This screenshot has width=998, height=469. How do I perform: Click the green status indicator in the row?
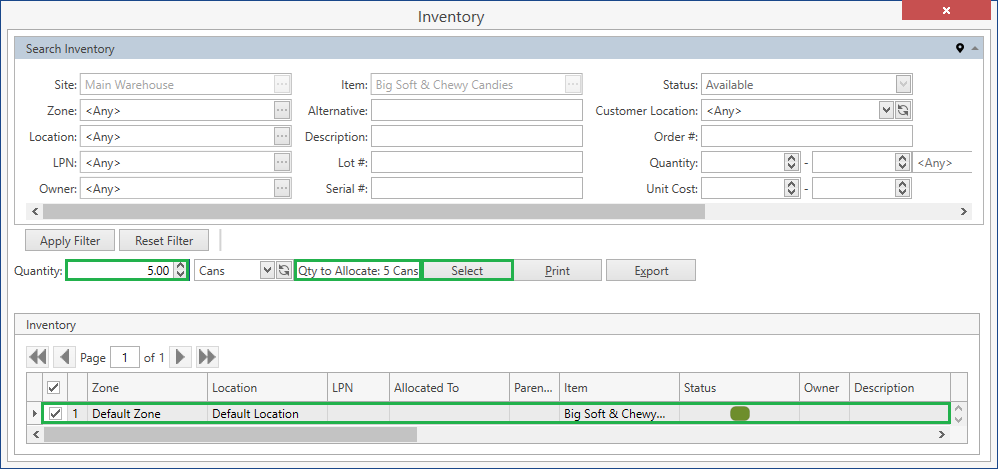tap(740, 413)
